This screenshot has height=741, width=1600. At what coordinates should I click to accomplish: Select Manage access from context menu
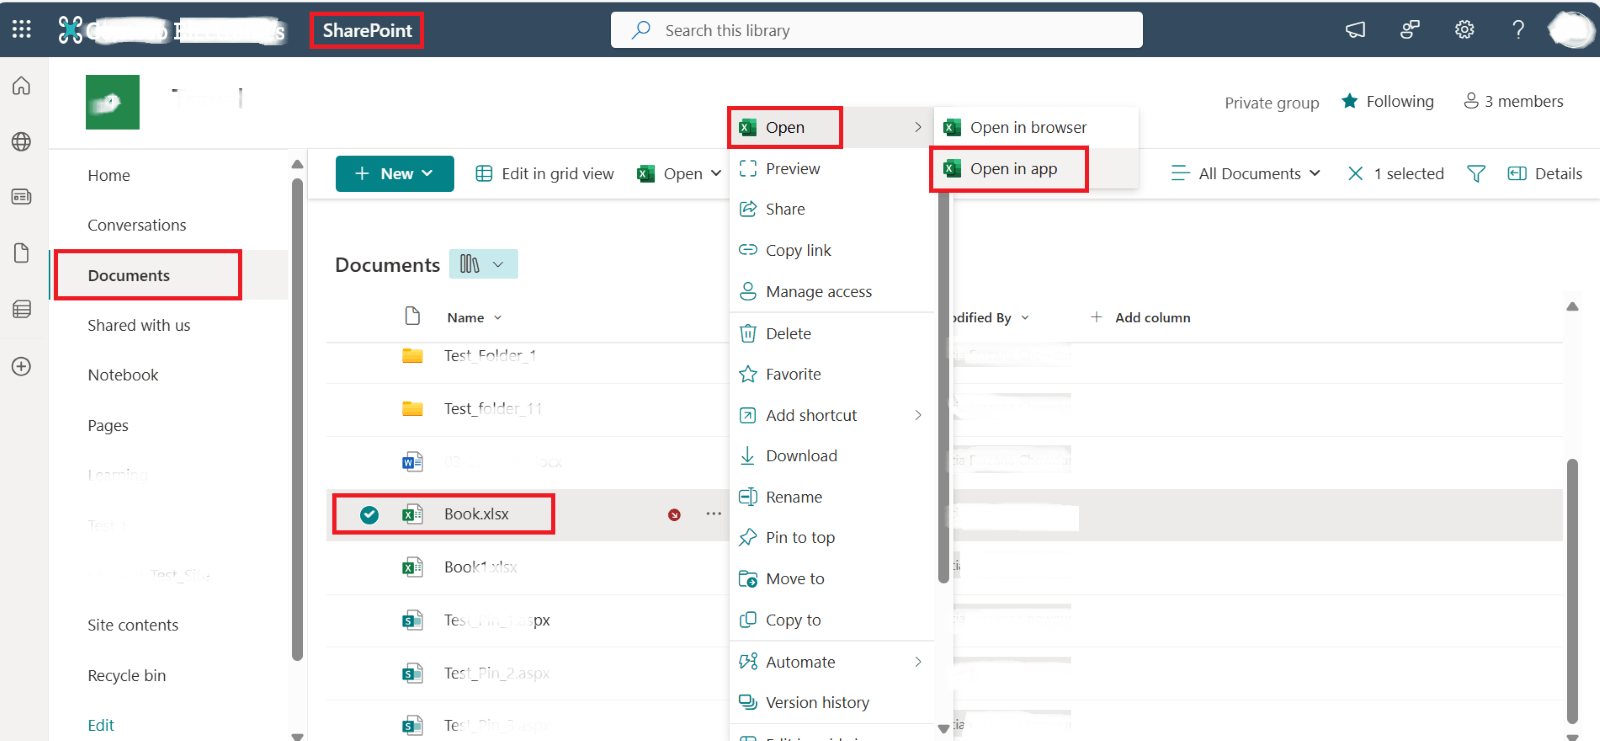(x=831, y=292)
